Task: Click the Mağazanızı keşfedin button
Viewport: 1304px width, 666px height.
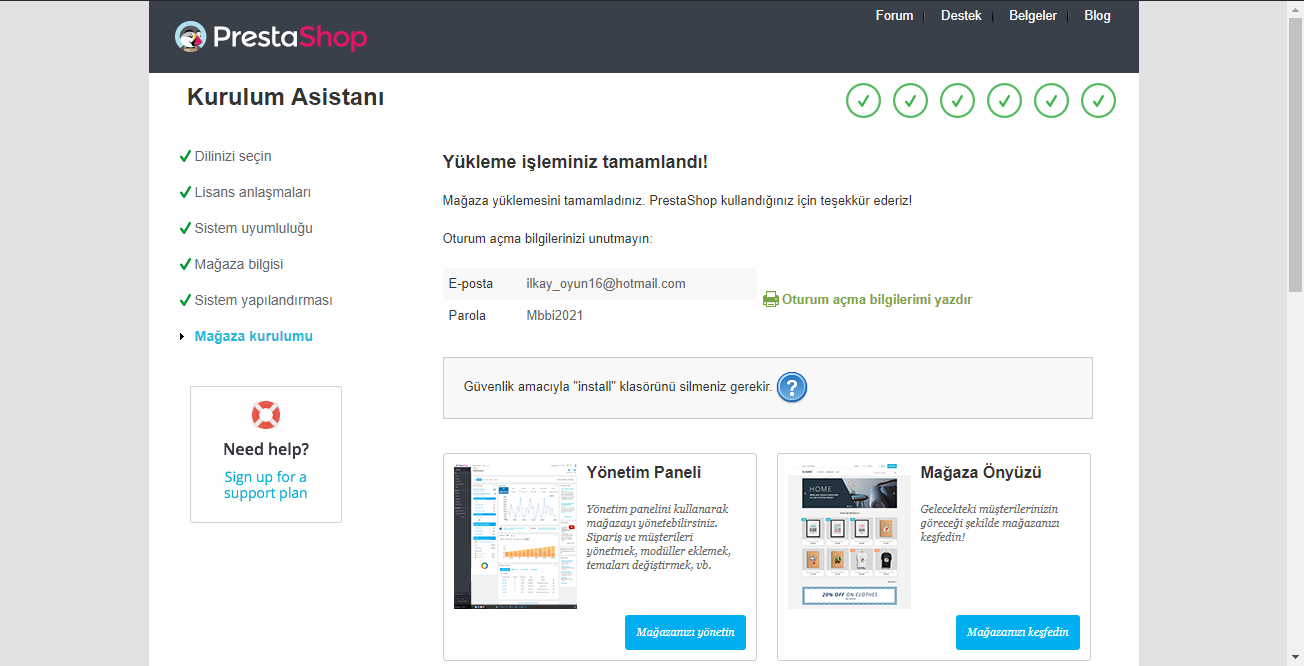Action: pyautogui.click(x=1018, y=632)
